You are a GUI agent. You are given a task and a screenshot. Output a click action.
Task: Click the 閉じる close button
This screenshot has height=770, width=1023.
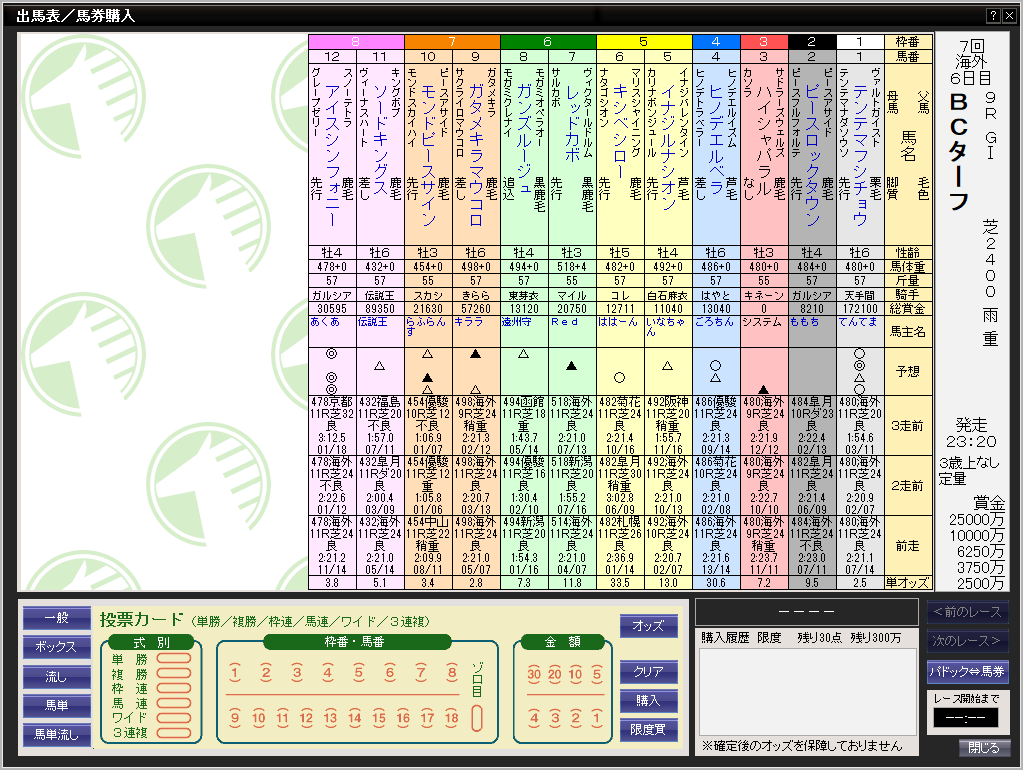(984, 748)
